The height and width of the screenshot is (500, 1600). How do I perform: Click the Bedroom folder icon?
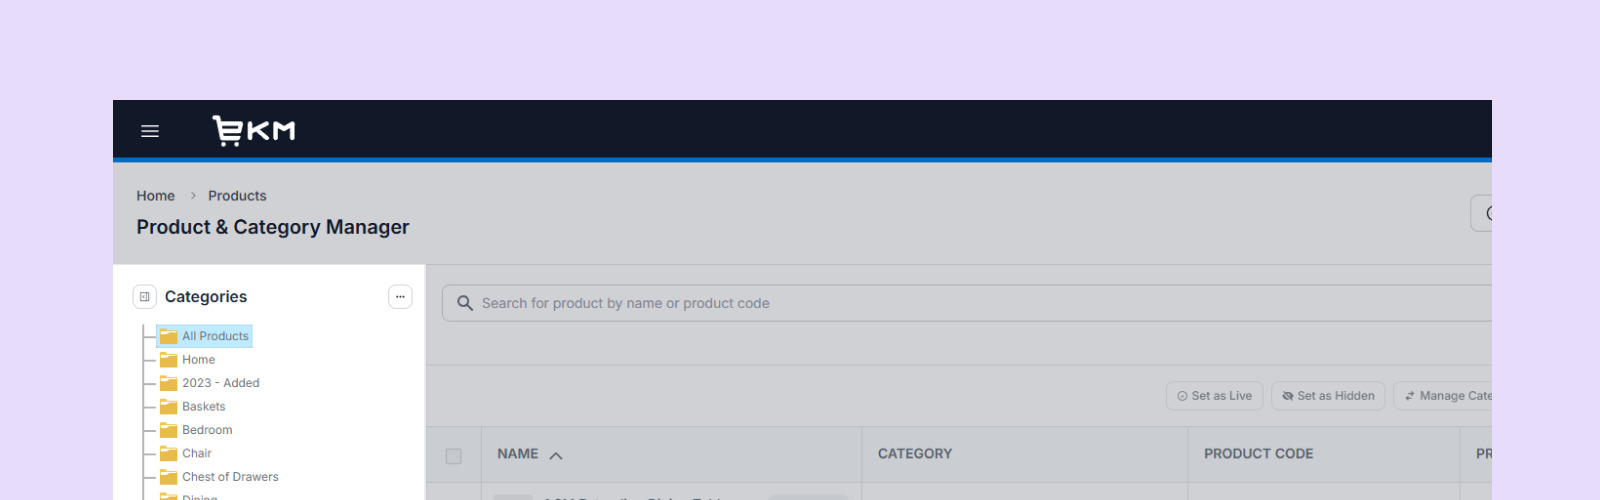point(169,430)
